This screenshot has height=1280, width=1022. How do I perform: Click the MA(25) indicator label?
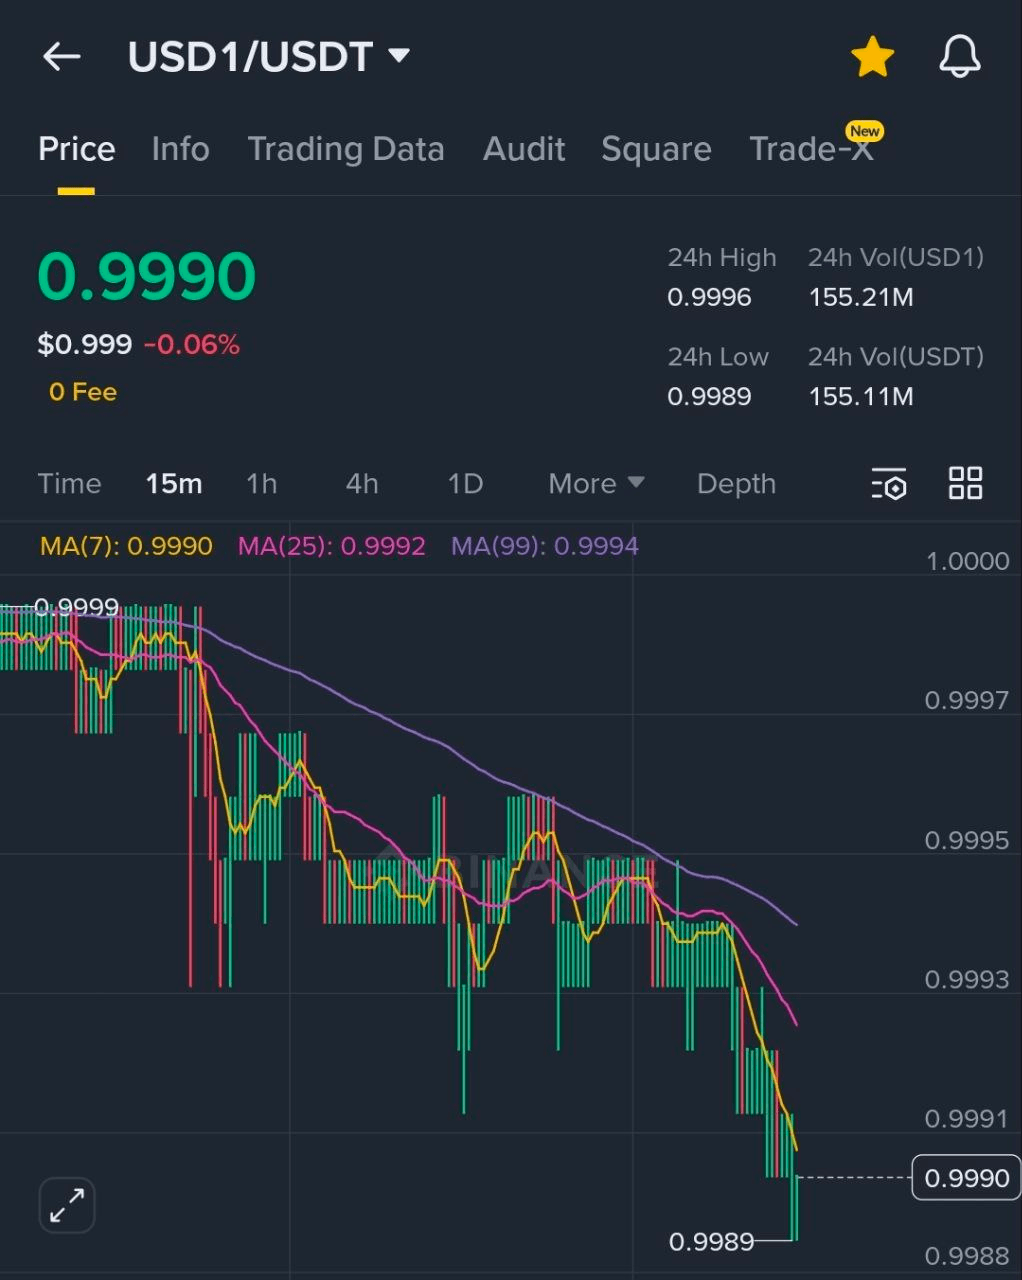click(x=332, y=546)
